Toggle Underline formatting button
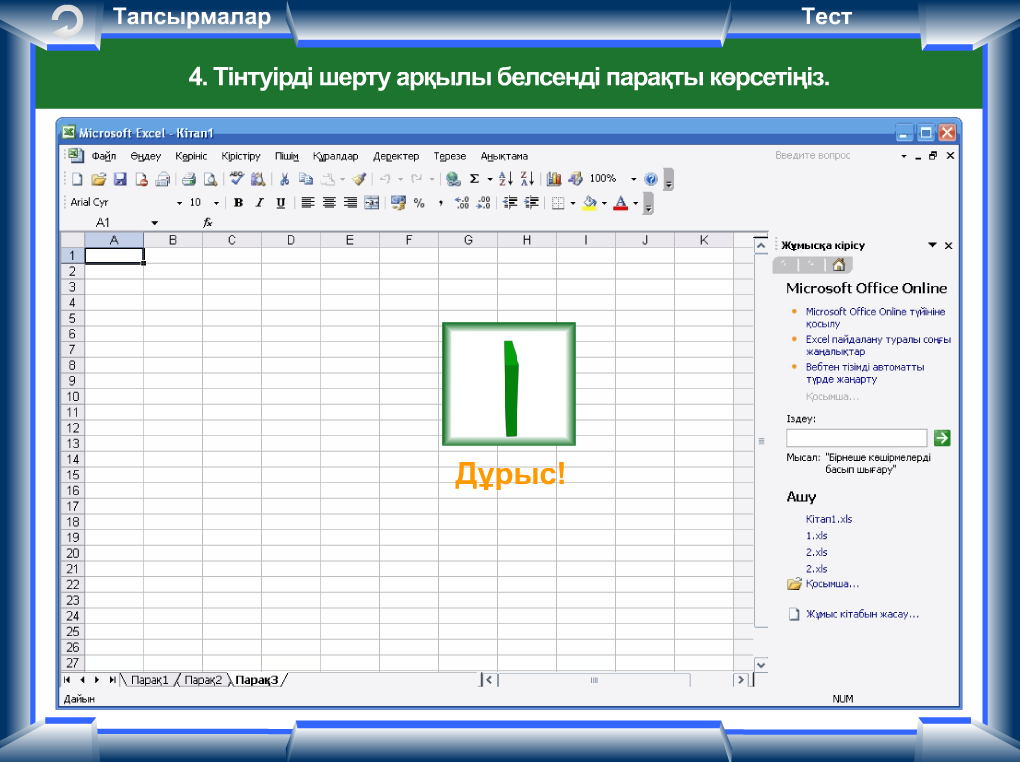Screen dimensions: 1020x762 [280, 203]
